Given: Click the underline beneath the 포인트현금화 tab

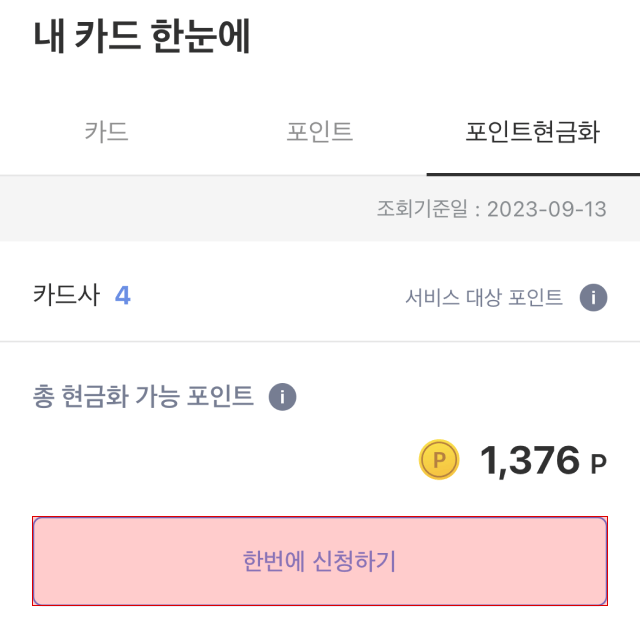Looking at the screenshot, I should [x=532, y=173].
